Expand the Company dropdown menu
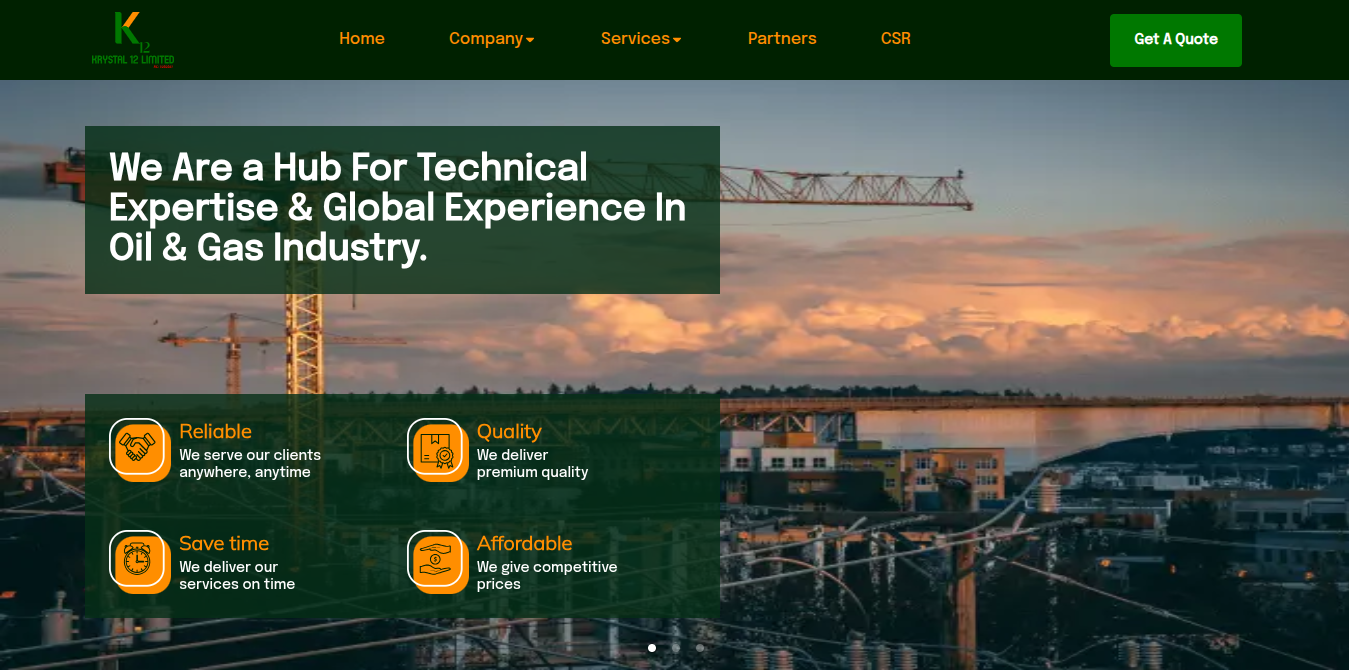This screenshot has width=1349, height=670. point(491,39)
